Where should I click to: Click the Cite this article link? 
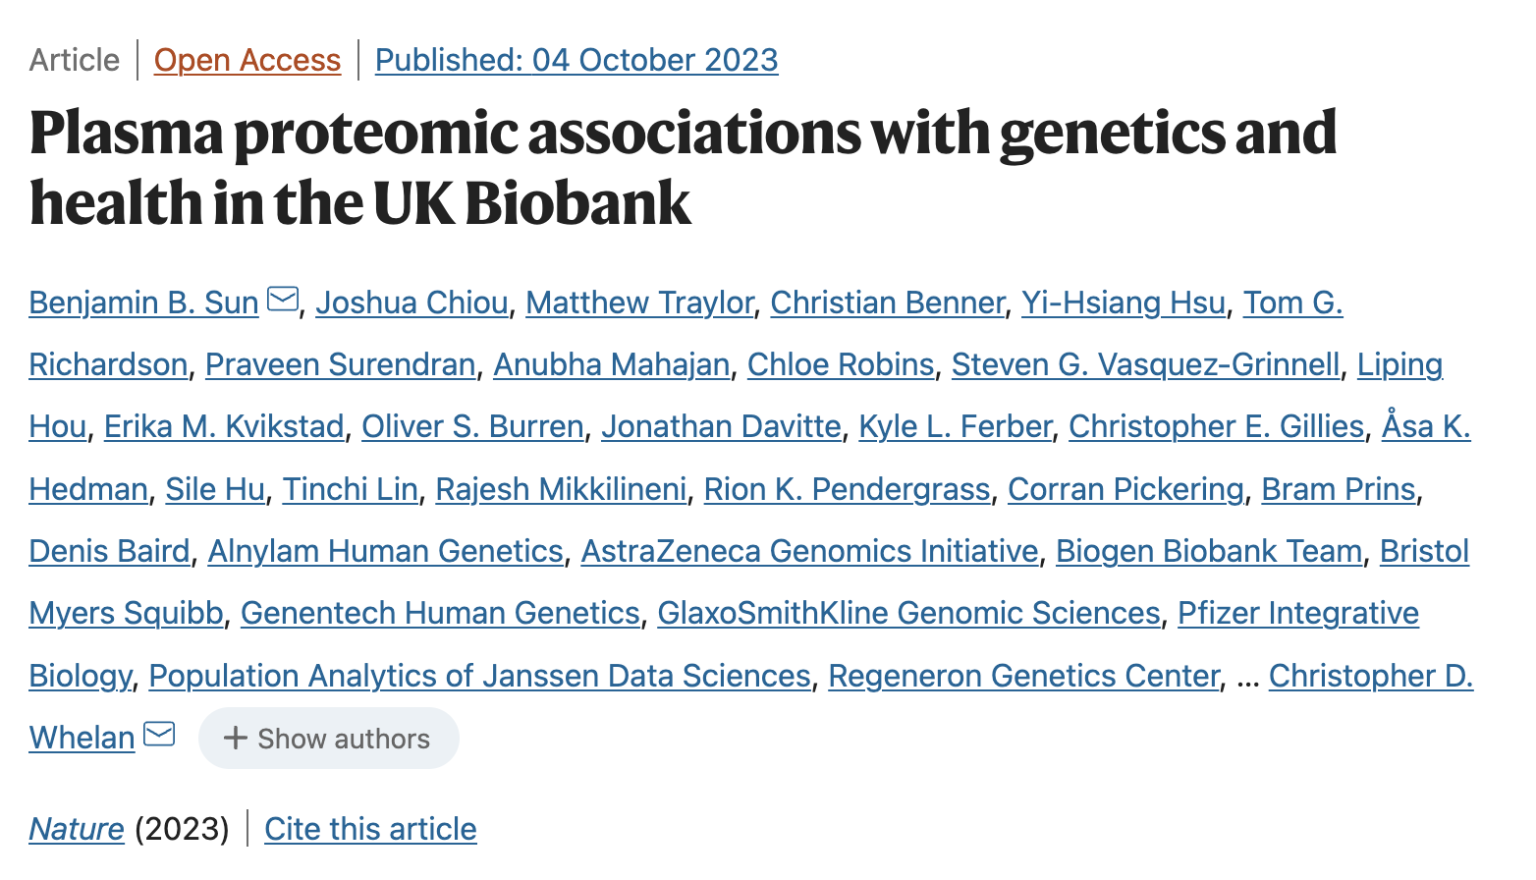pos(369,828)
